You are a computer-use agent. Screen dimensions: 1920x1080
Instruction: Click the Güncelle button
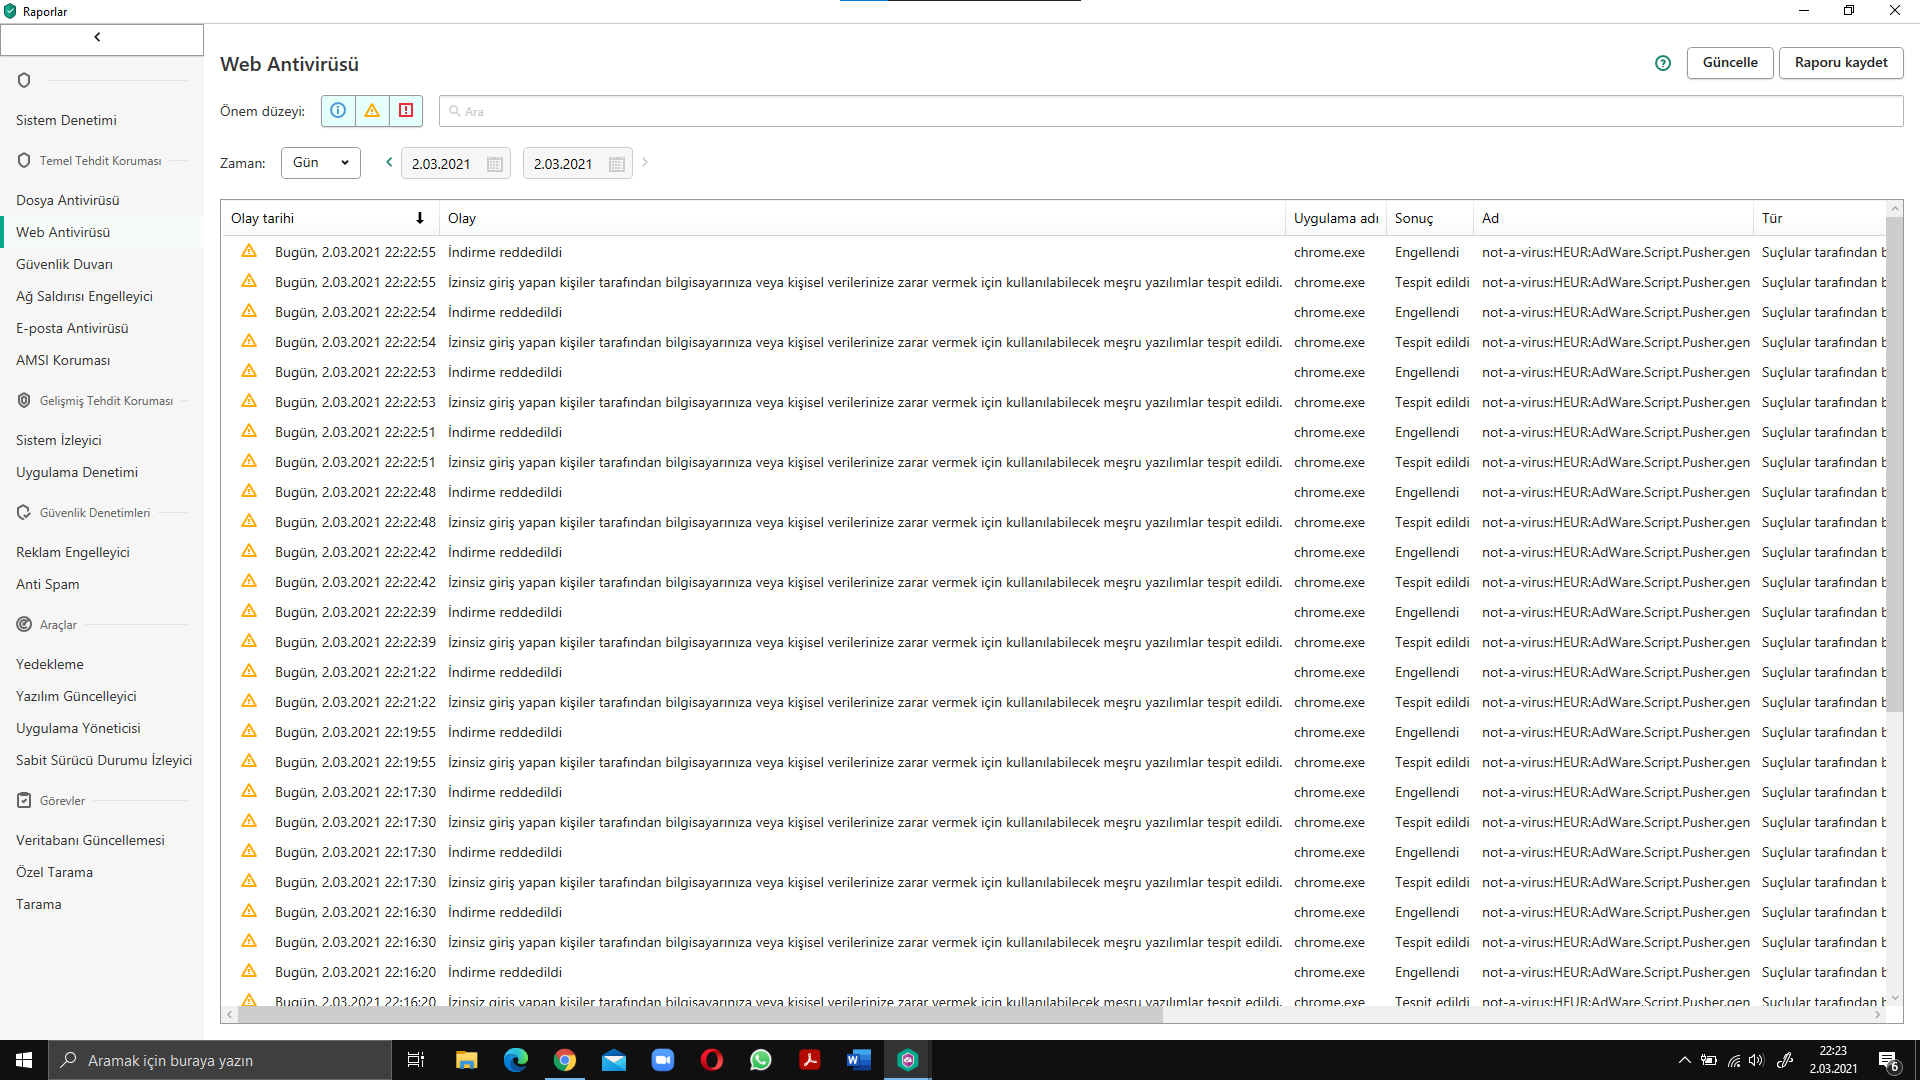tap(1730, 62)
